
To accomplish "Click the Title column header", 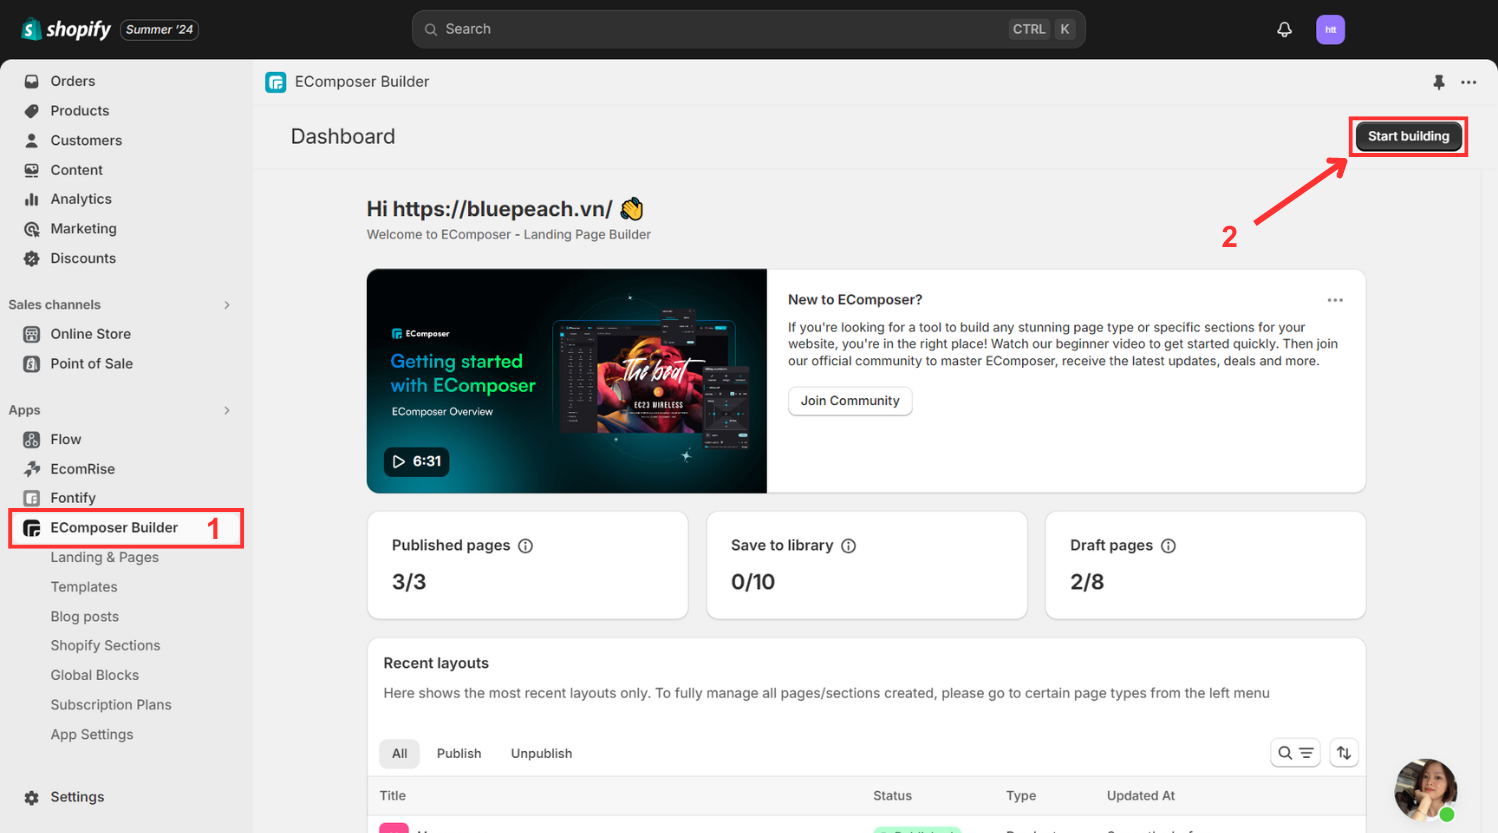I will coord(393,796).
